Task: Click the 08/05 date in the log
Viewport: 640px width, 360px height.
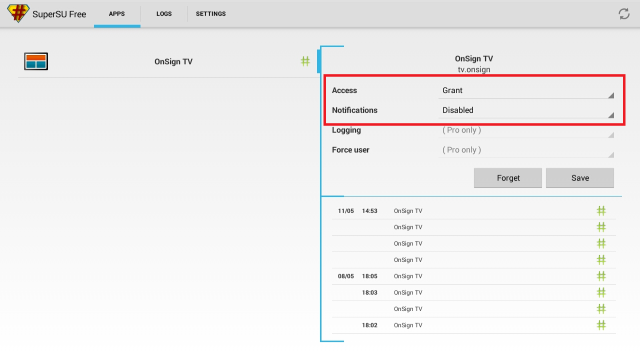Action: coord(346,276)
